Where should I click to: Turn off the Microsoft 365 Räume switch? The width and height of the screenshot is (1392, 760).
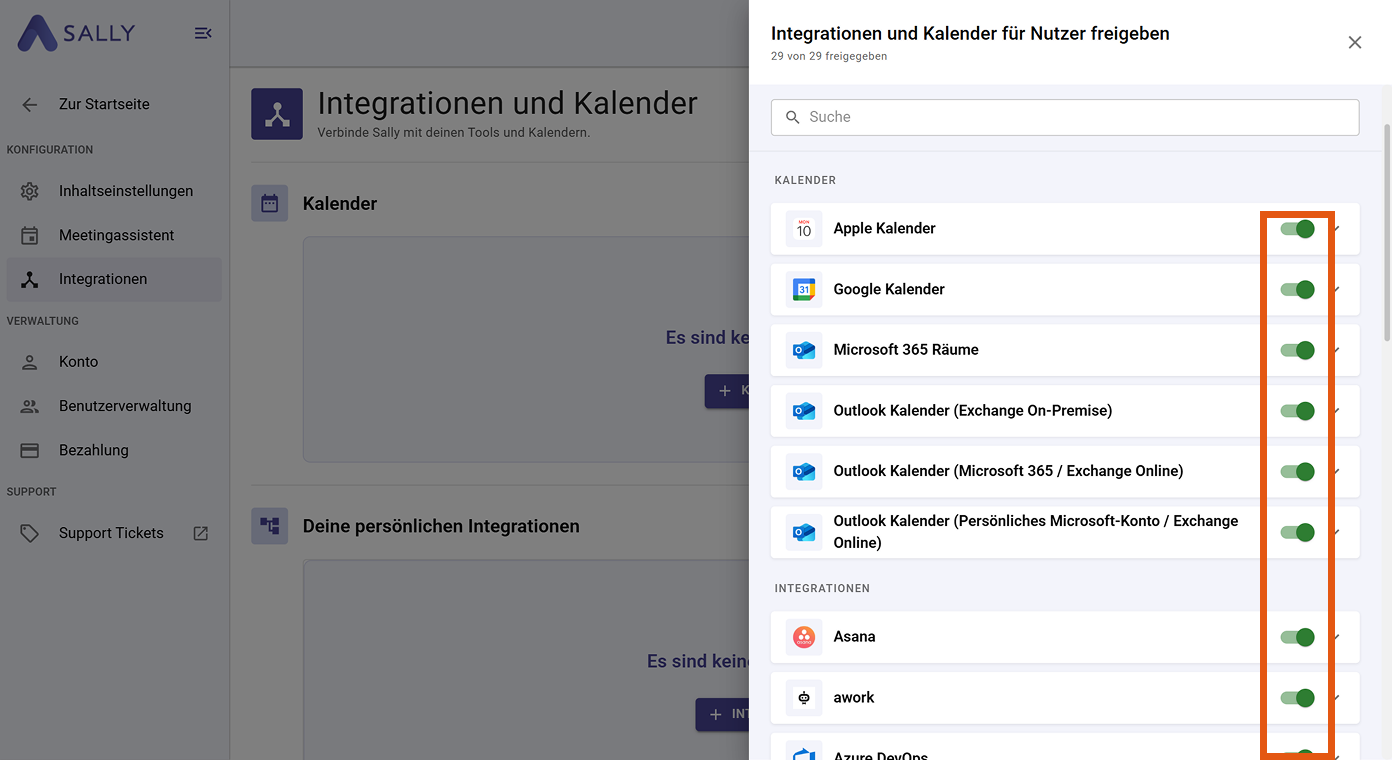pyautogui.click(x=1298, y=350)
